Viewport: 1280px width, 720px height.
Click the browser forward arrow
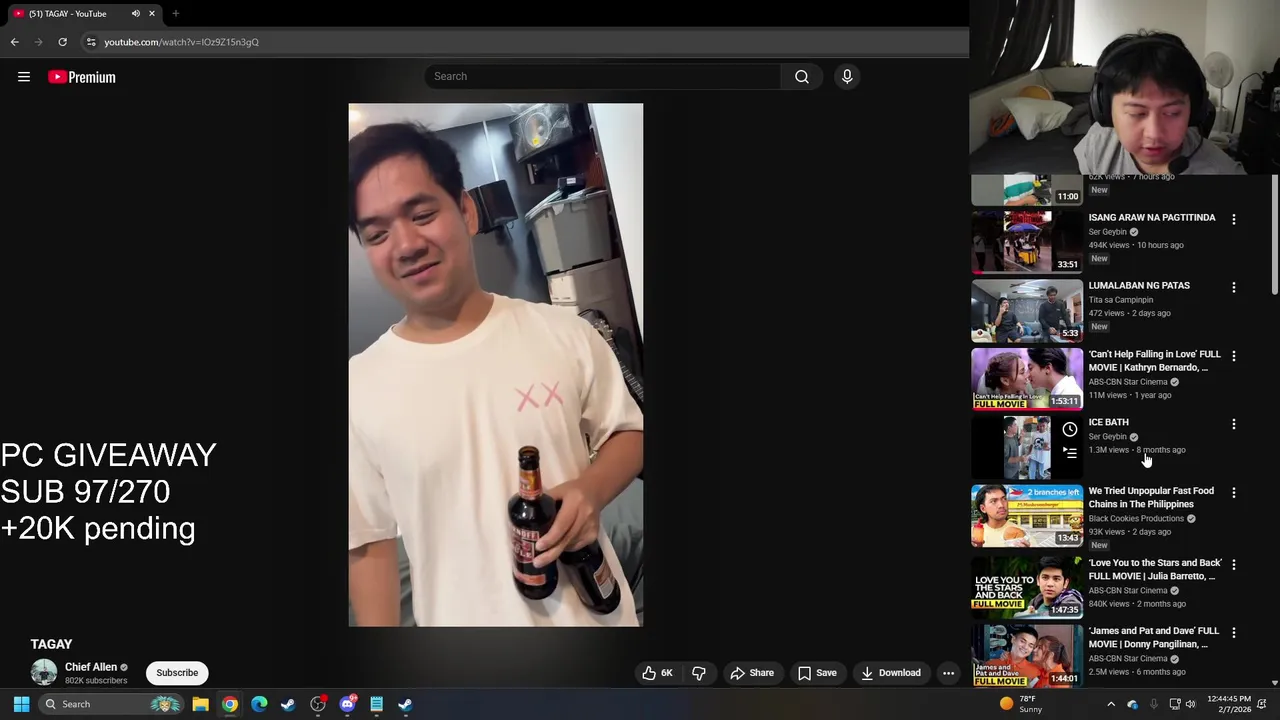[38, 42]
